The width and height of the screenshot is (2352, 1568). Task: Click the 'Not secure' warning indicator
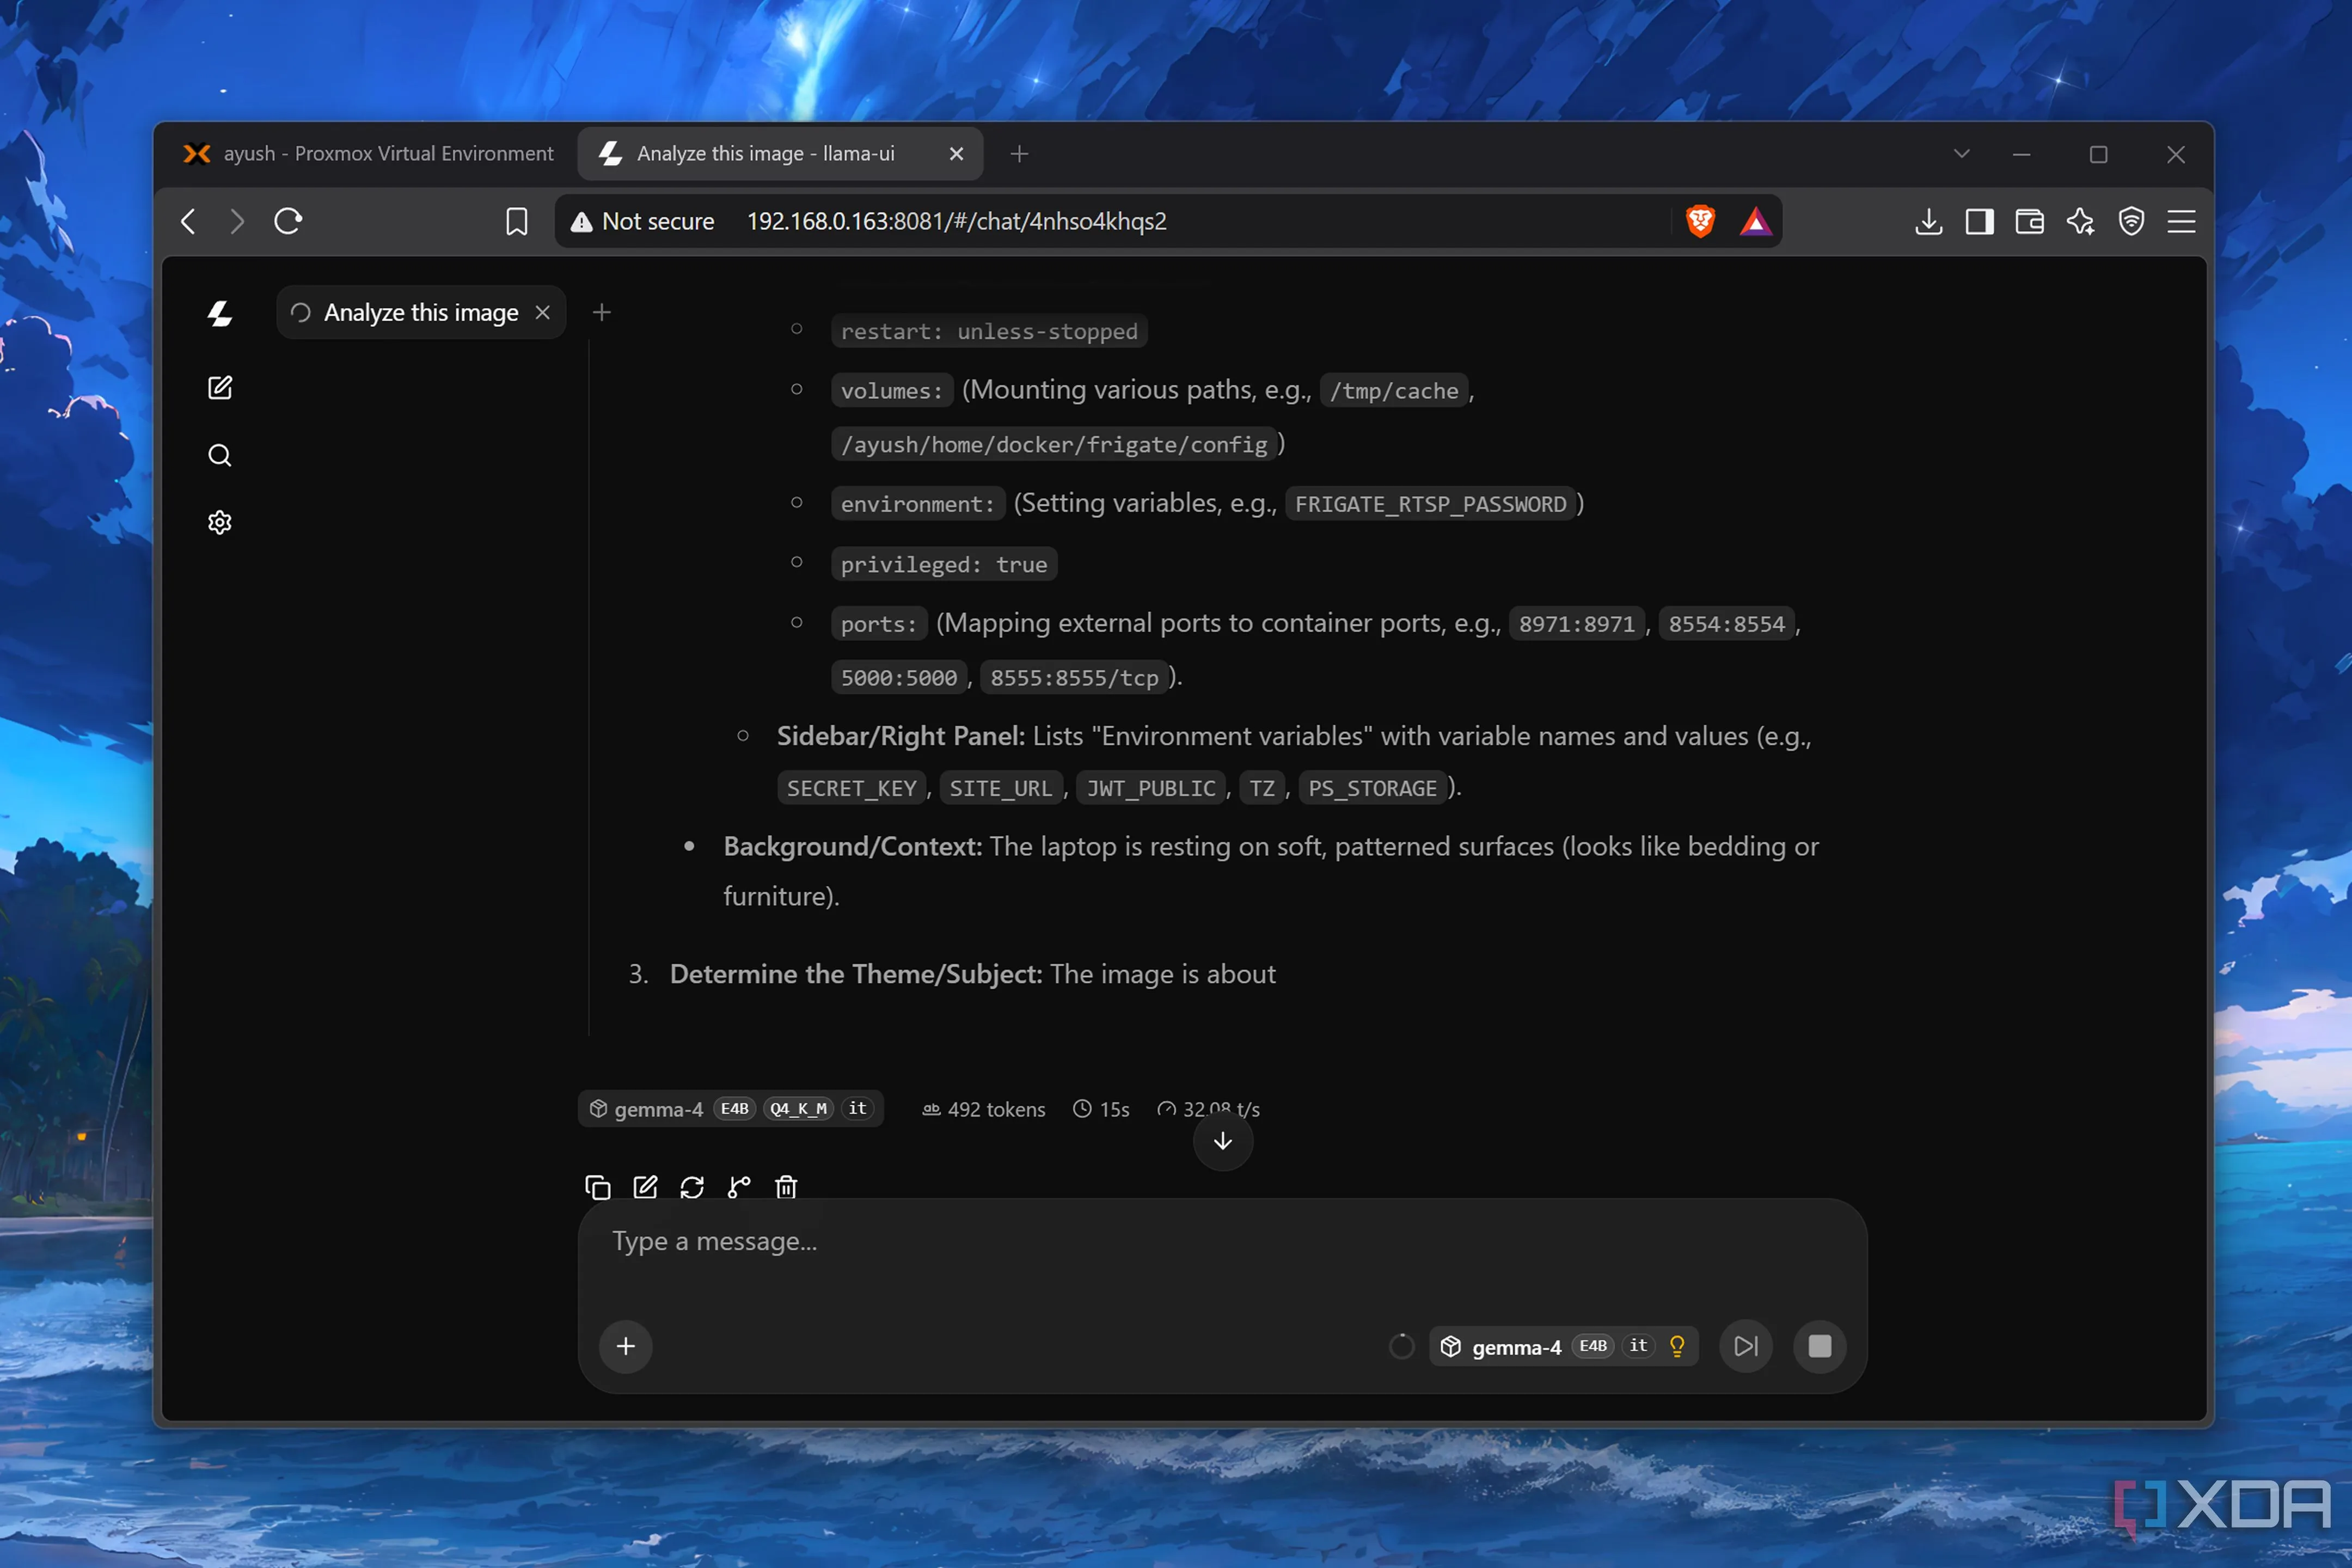click(x=642, y=221)
